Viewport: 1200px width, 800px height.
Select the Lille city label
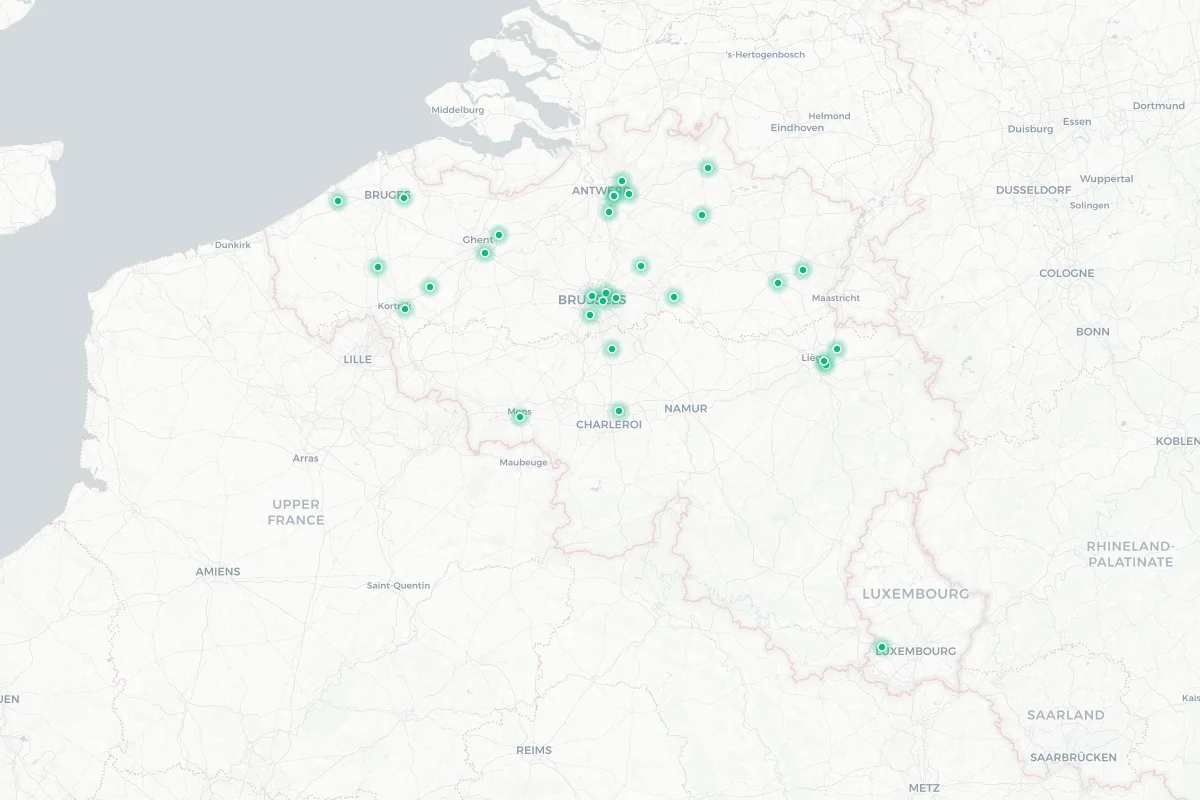point(357,359)
